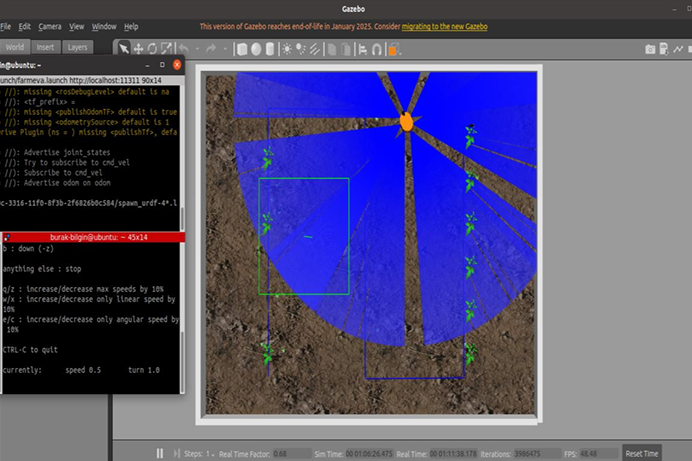Pause the simulation

[x=159, y=453]
